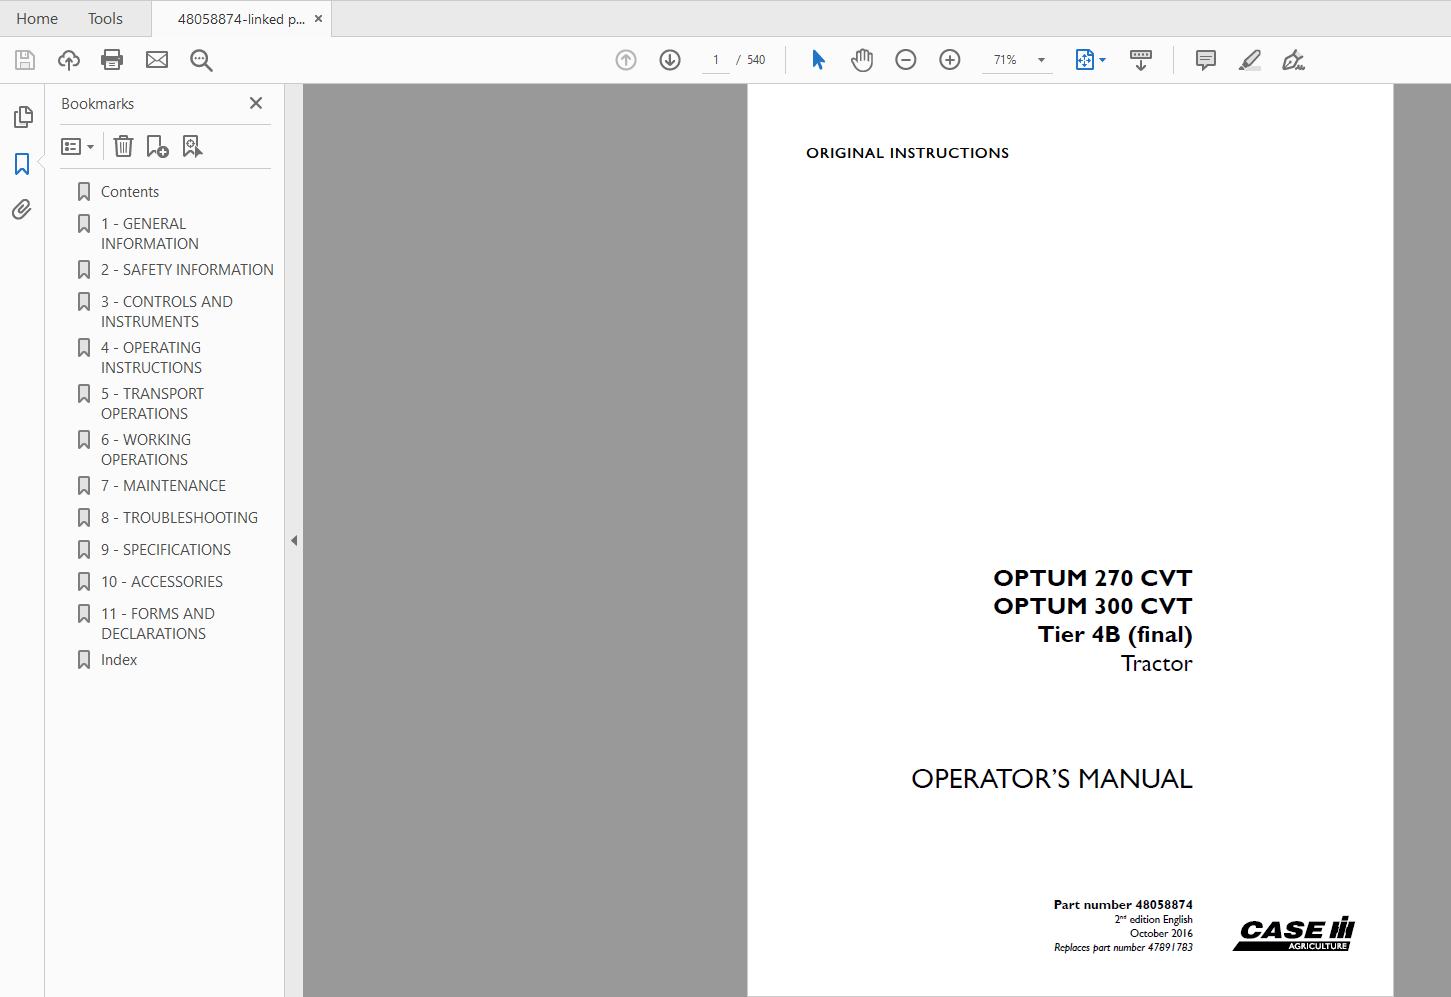This screenshot has width=1451, height=997.
Task: Click the scrolling mode keyboard icon
Action: pyautogui.click(x=1141, y=60)
